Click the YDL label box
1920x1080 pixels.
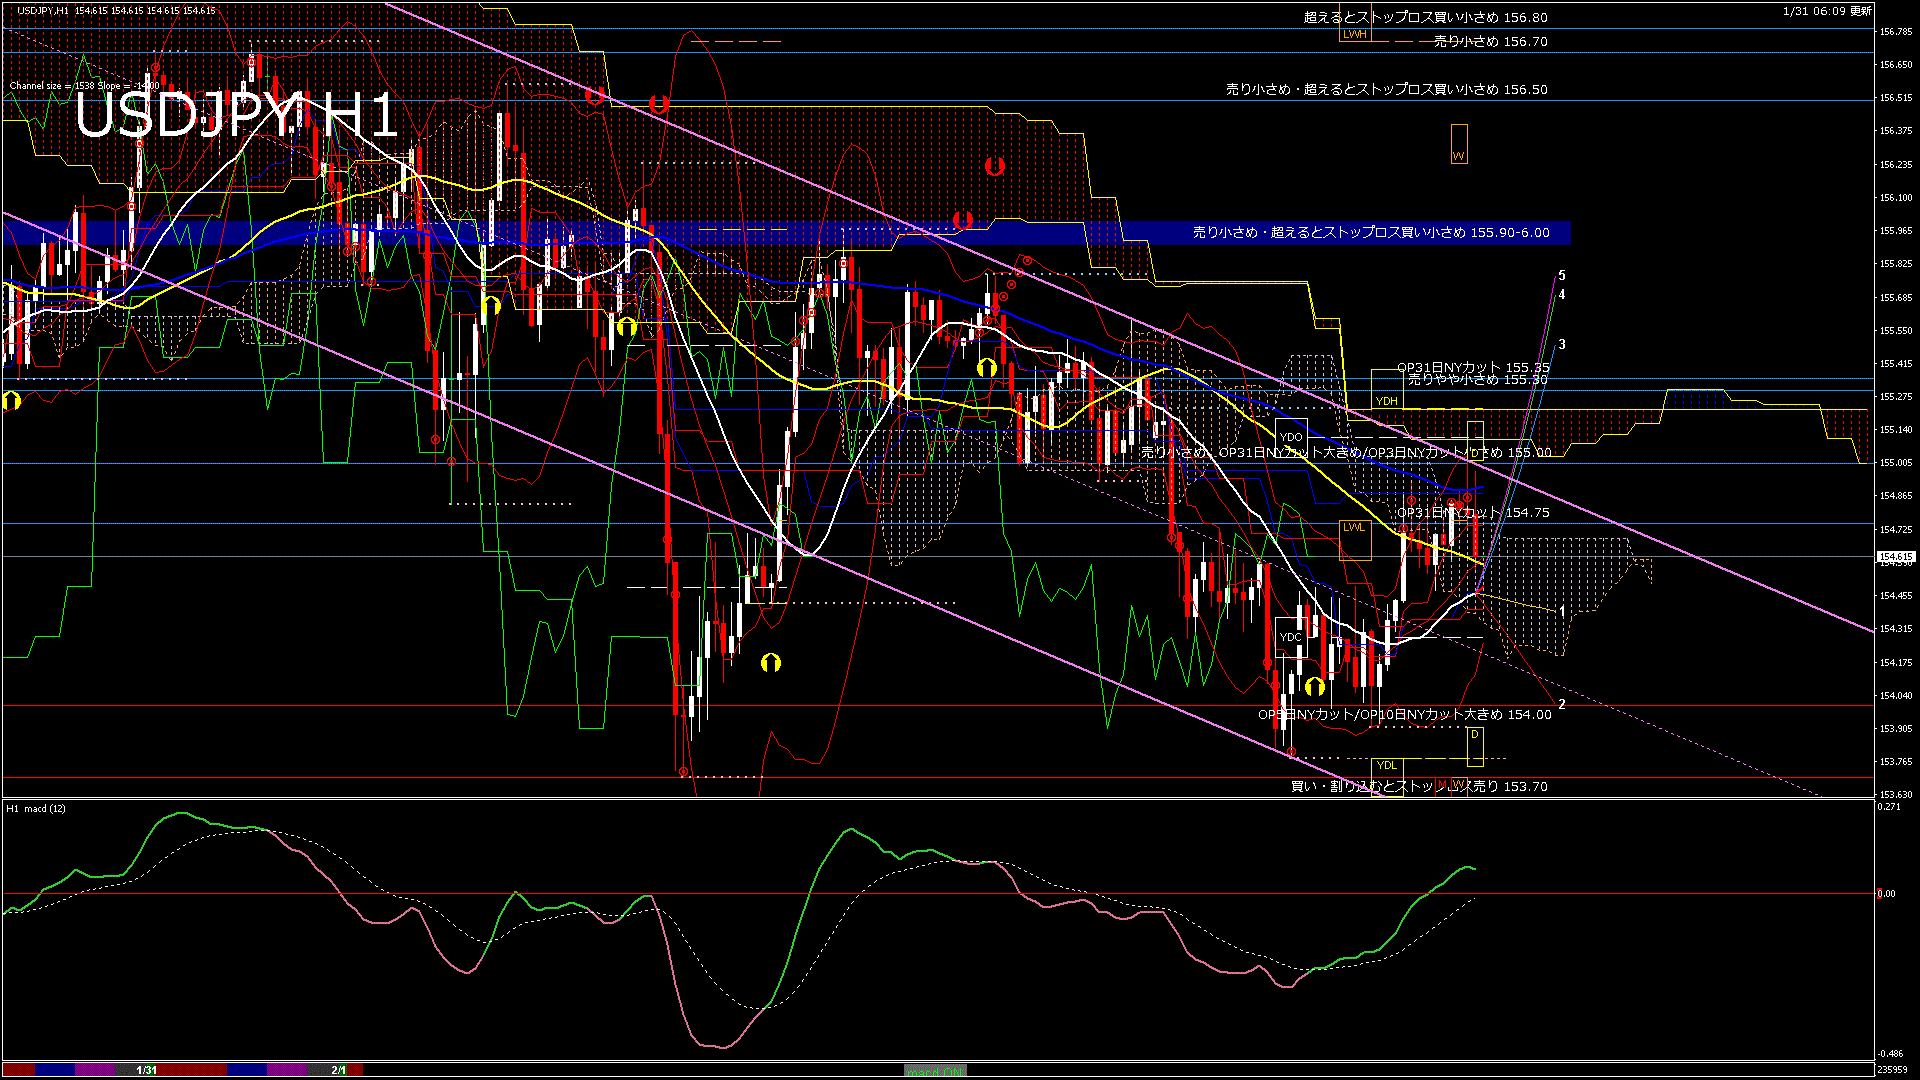(1386, 765)
